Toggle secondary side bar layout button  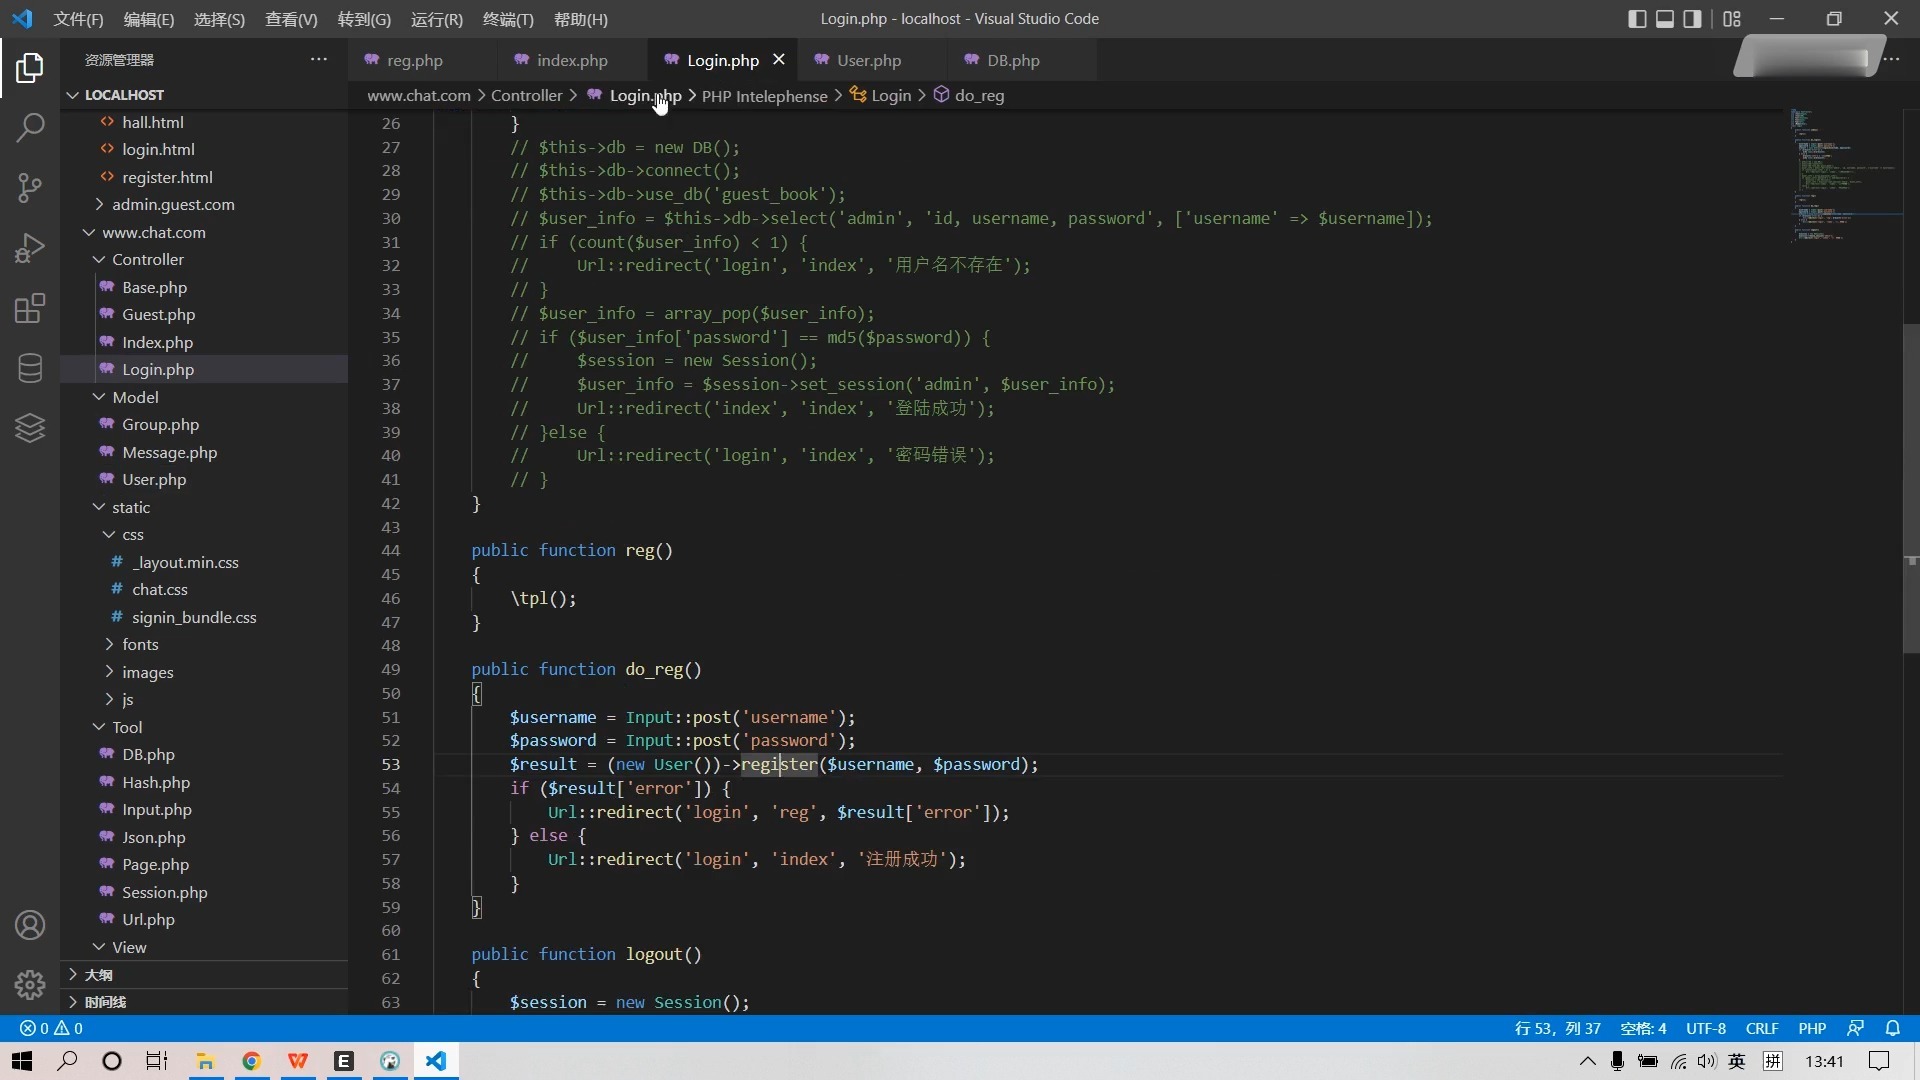(x=1692, y=19)
